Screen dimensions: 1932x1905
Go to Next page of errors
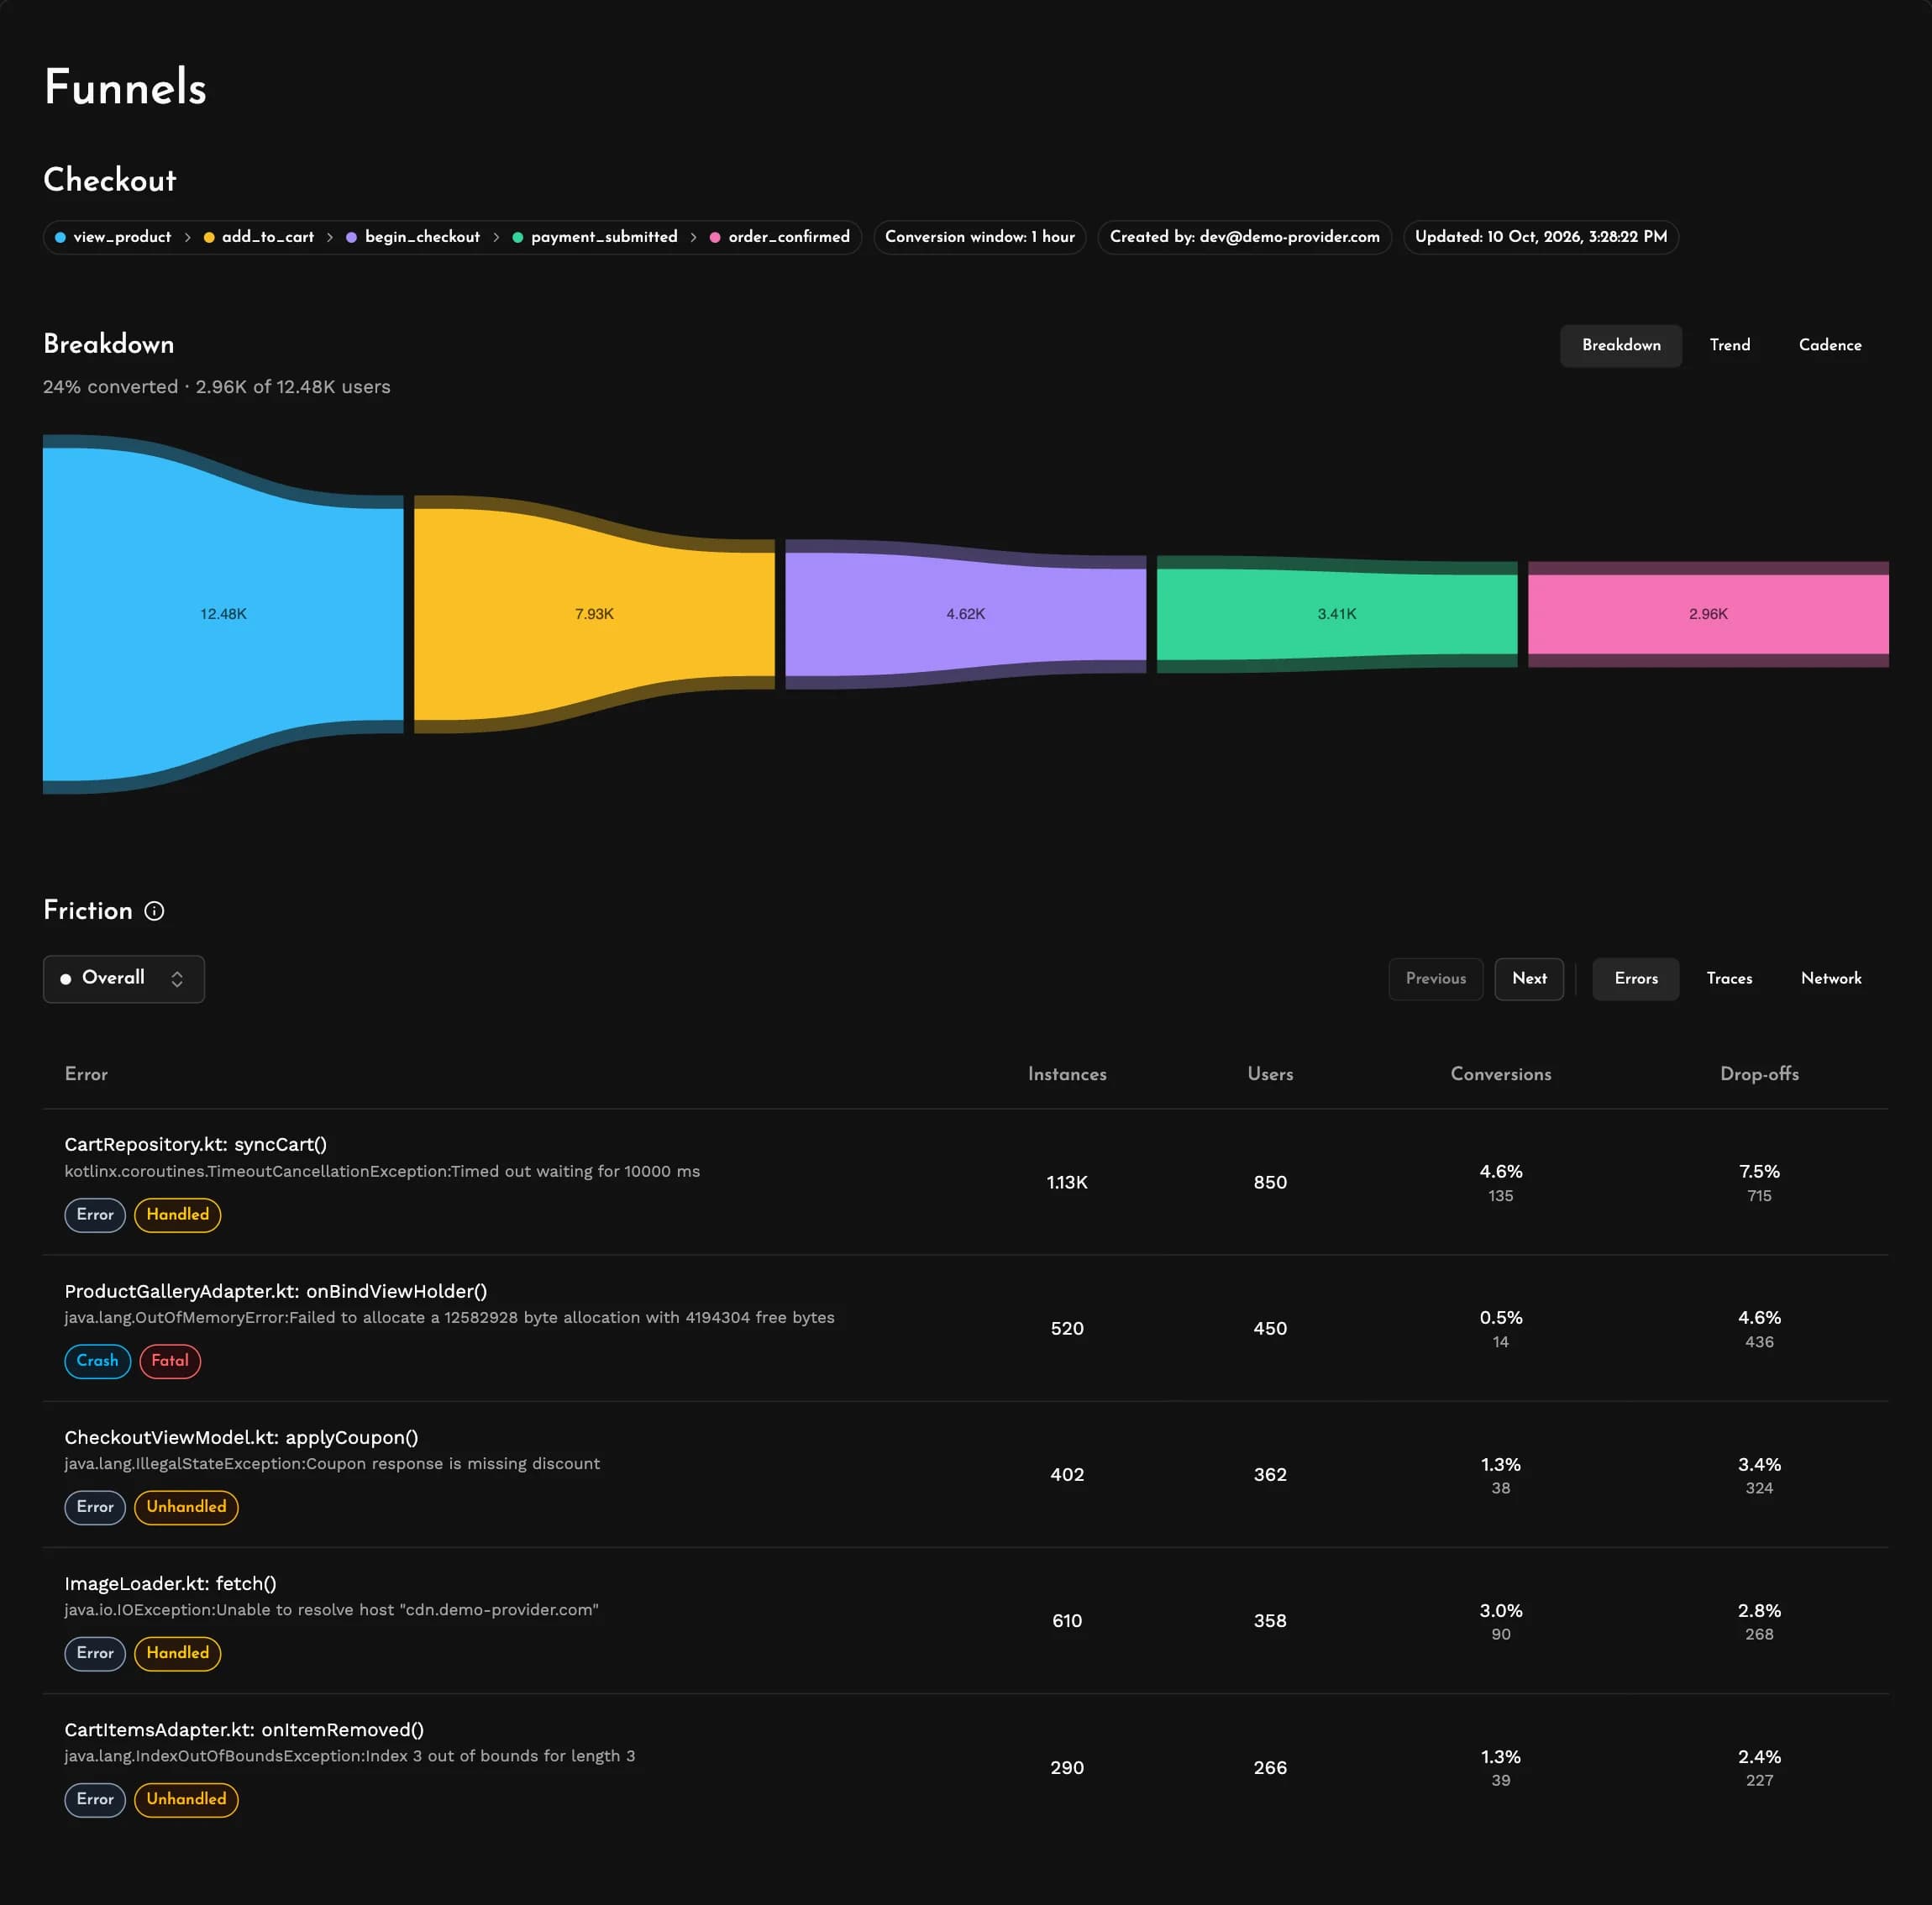(1528, 978)
